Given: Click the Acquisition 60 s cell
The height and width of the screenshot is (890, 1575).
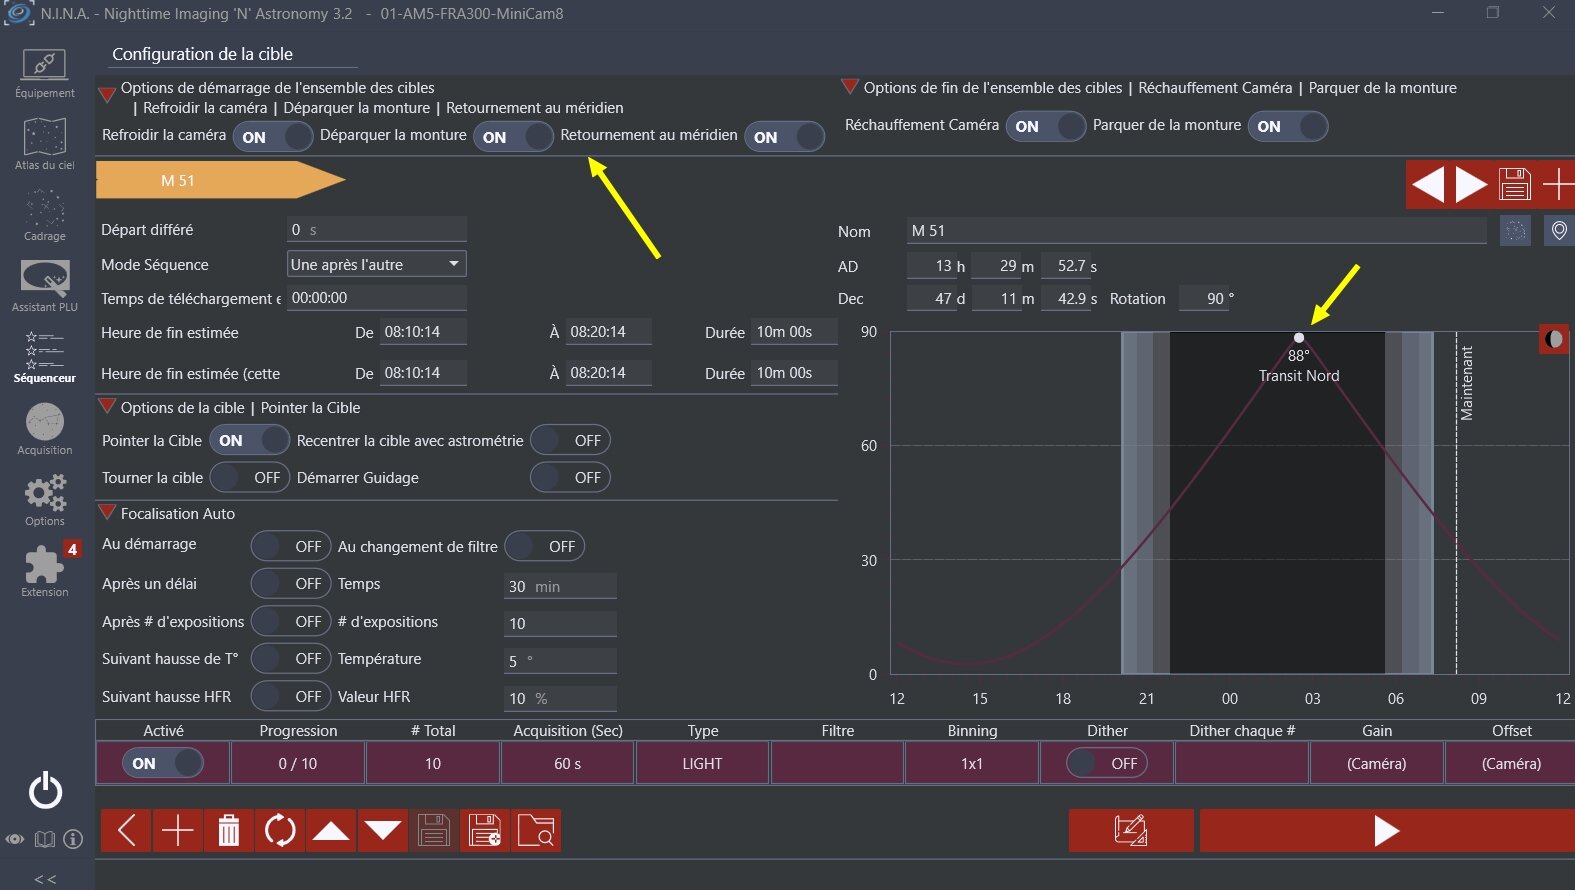Looking at the screenshot, I should click(x=567, y=763).
